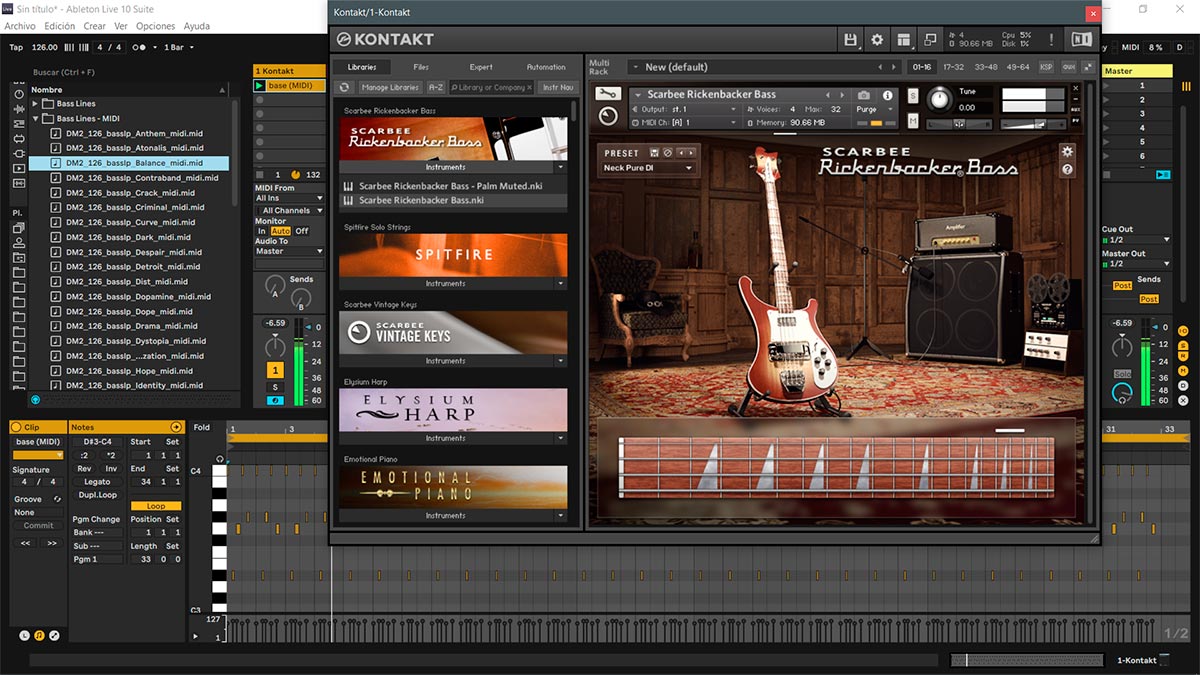Screen dimensions: 1200x675
Task: Click the Manage Libraries button
Action: pos(389,88)
